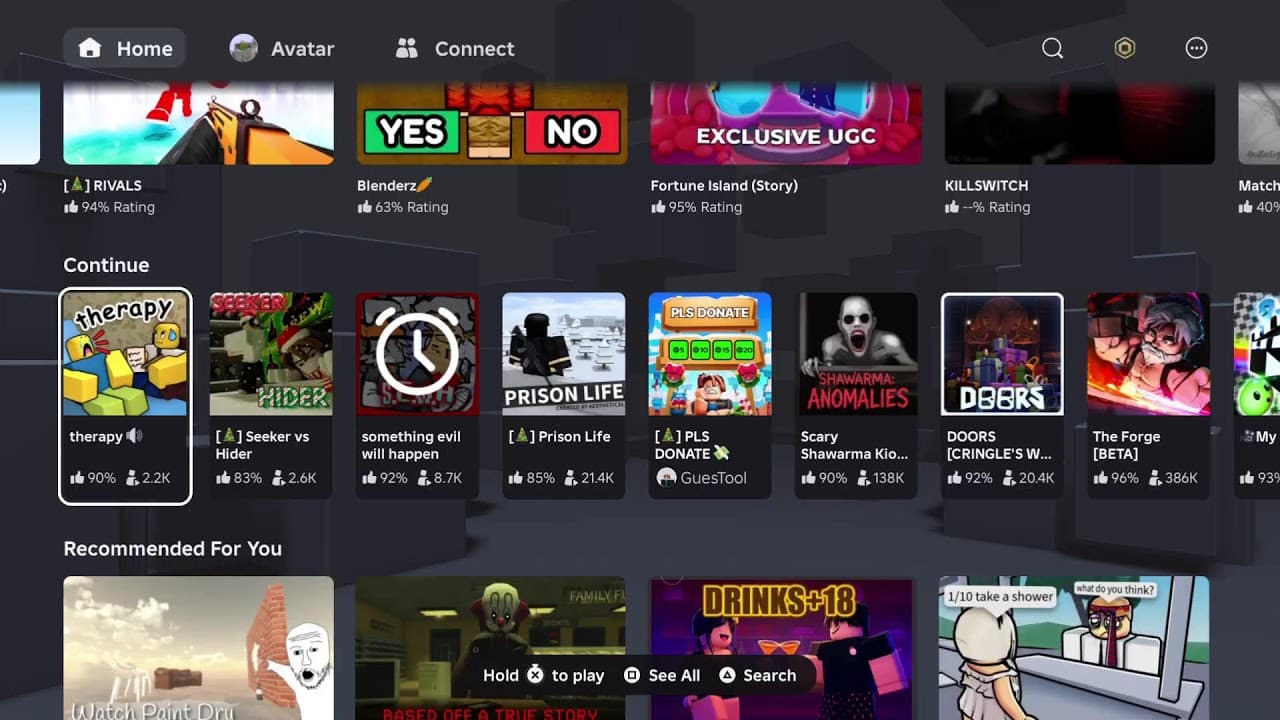Image resolution: width=1280 pixels, height=720 pixels.
Task: Go to the Home tab
Action: pos(125,48)
